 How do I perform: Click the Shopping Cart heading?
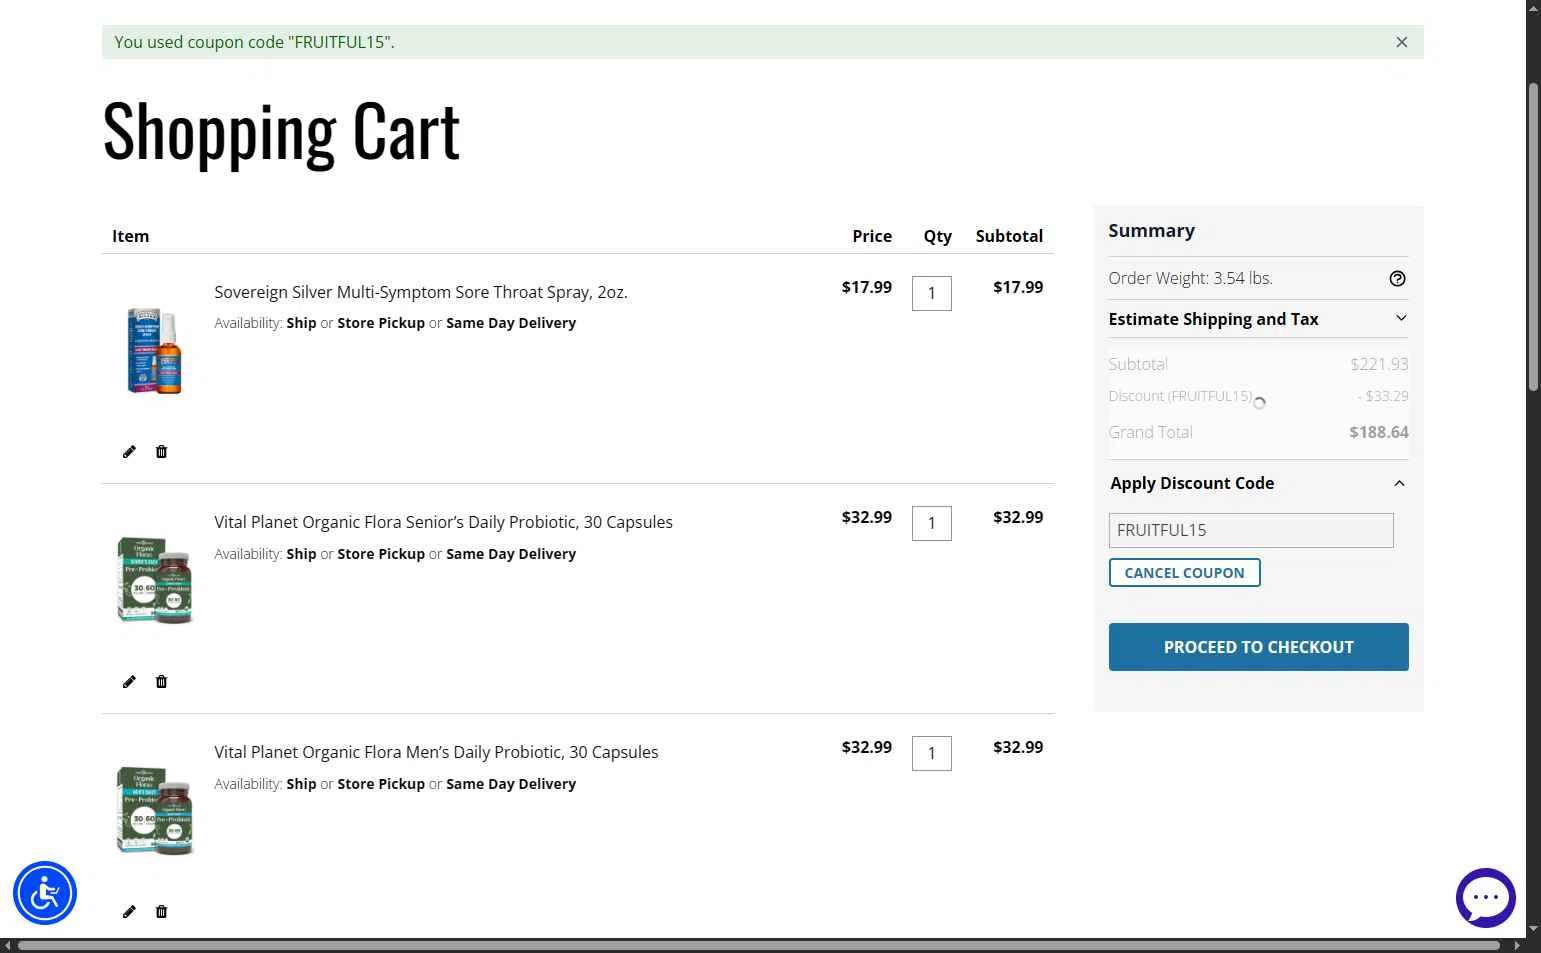click(x=281, y=132)
